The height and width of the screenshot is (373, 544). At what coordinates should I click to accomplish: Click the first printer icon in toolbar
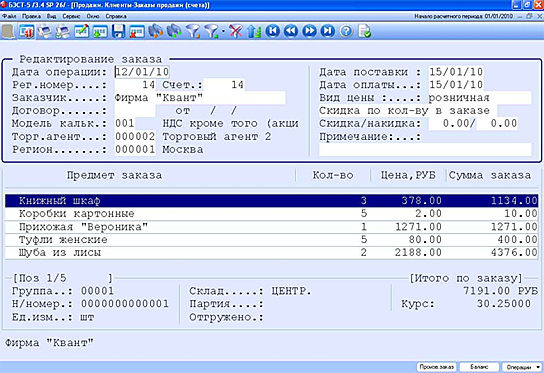44,32
